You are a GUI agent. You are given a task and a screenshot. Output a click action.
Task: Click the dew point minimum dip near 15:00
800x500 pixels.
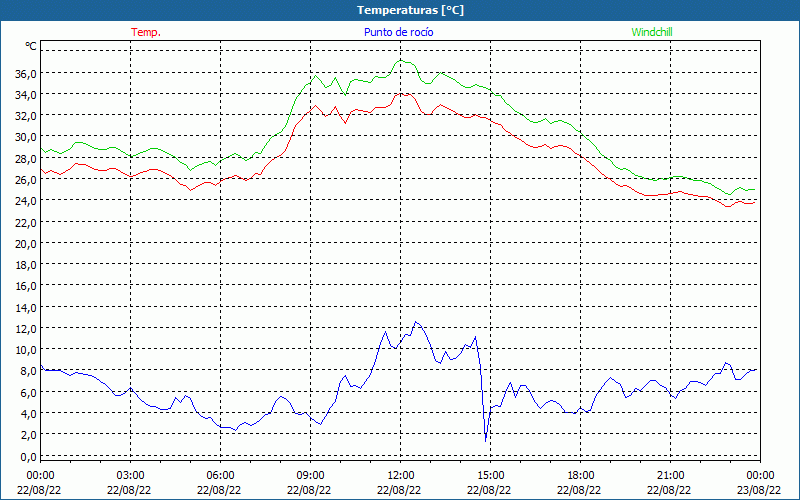coord(485,441)
